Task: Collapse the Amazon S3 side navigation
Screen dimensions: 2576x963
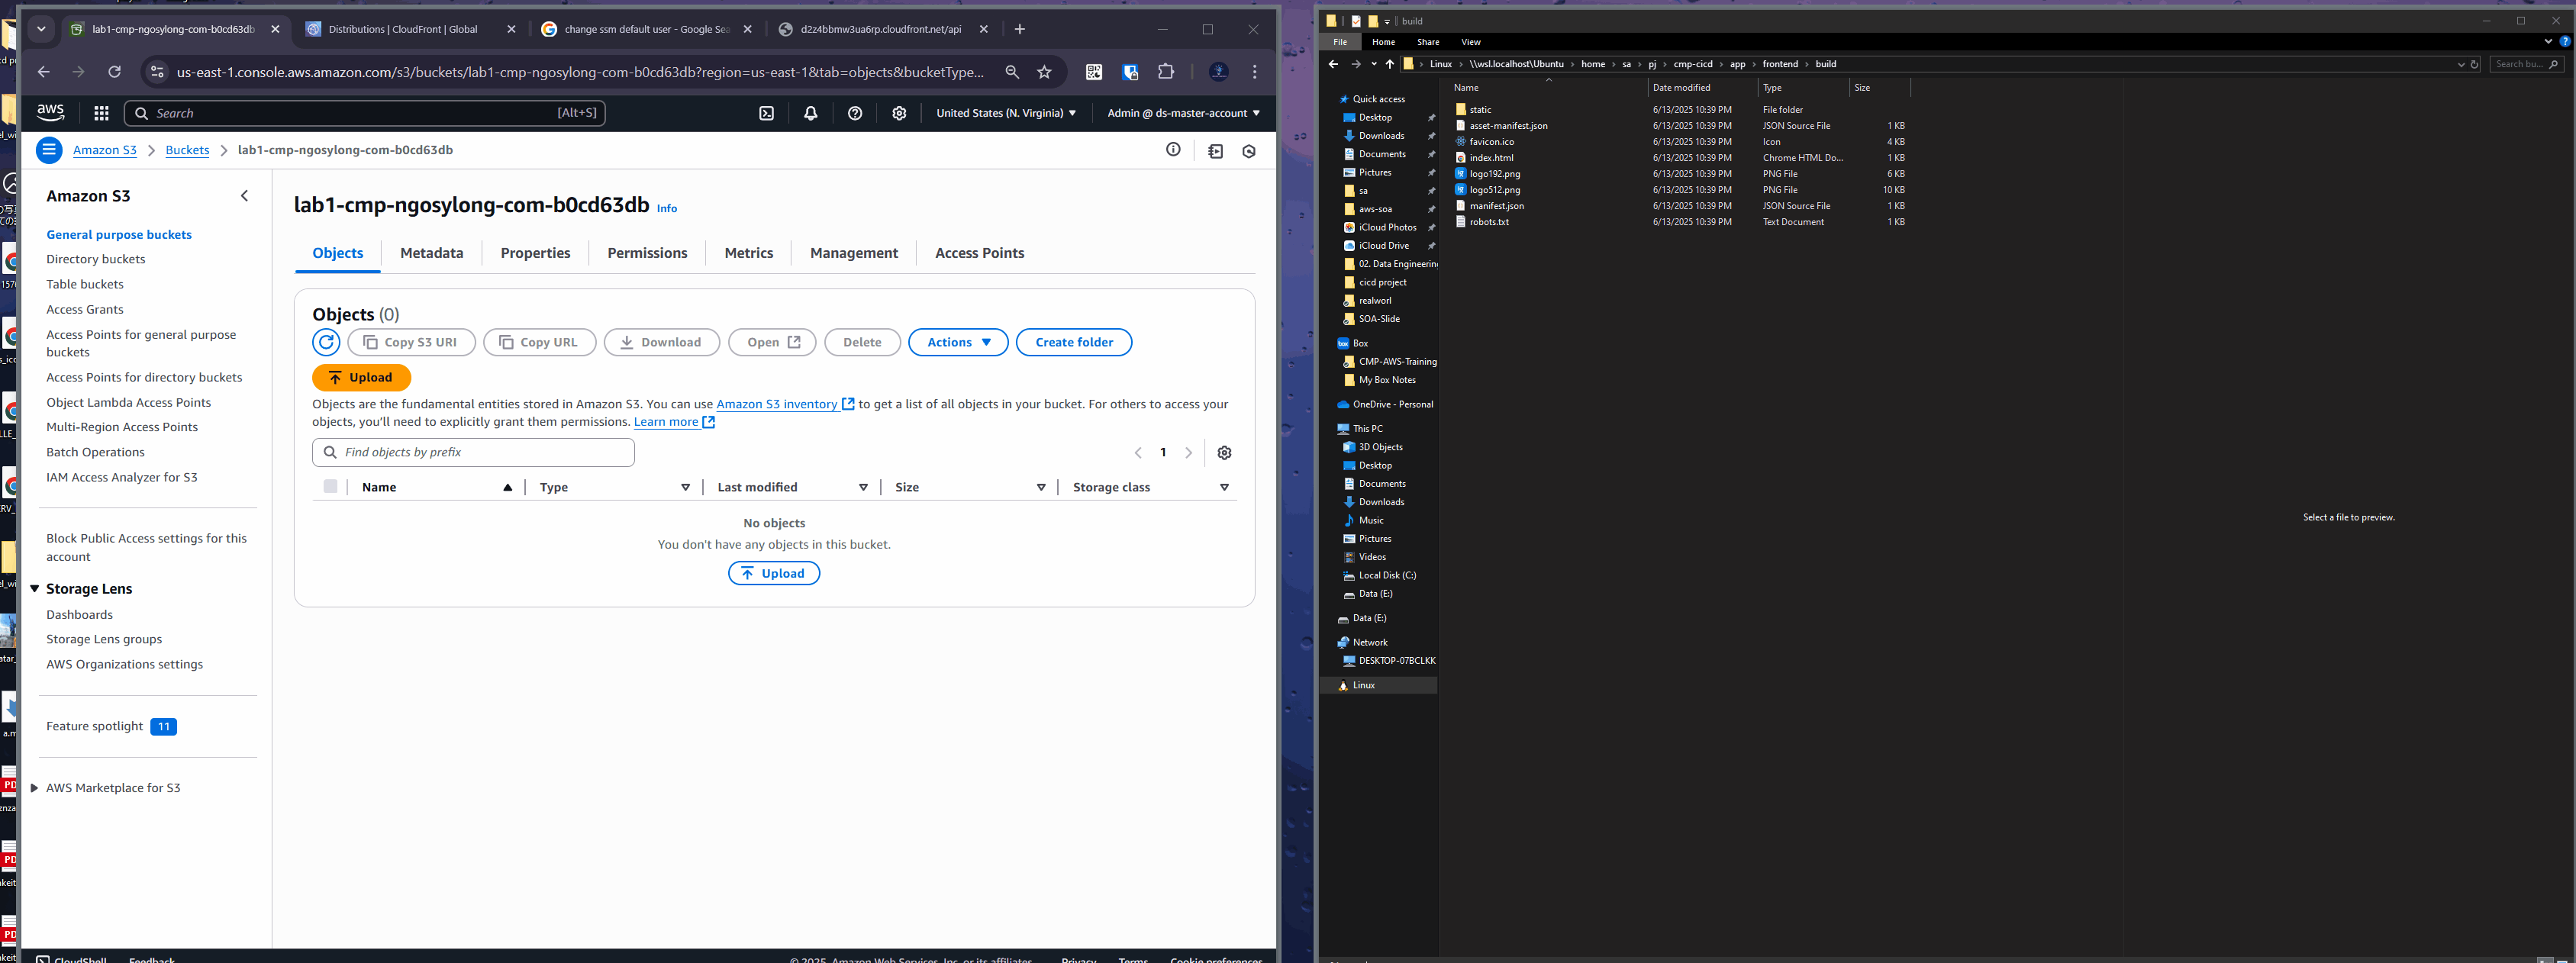Action: [x=245, y=196]
